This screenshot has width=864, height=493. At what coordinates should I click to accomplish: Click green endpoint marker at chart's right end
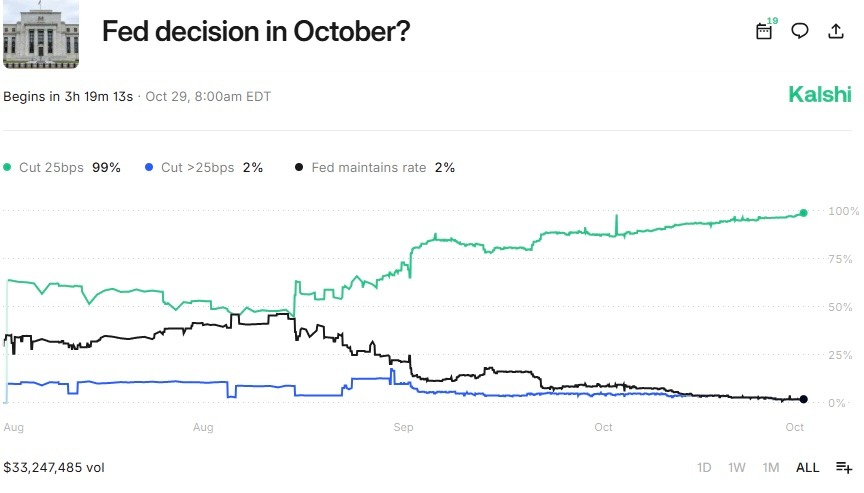point(803,213)
